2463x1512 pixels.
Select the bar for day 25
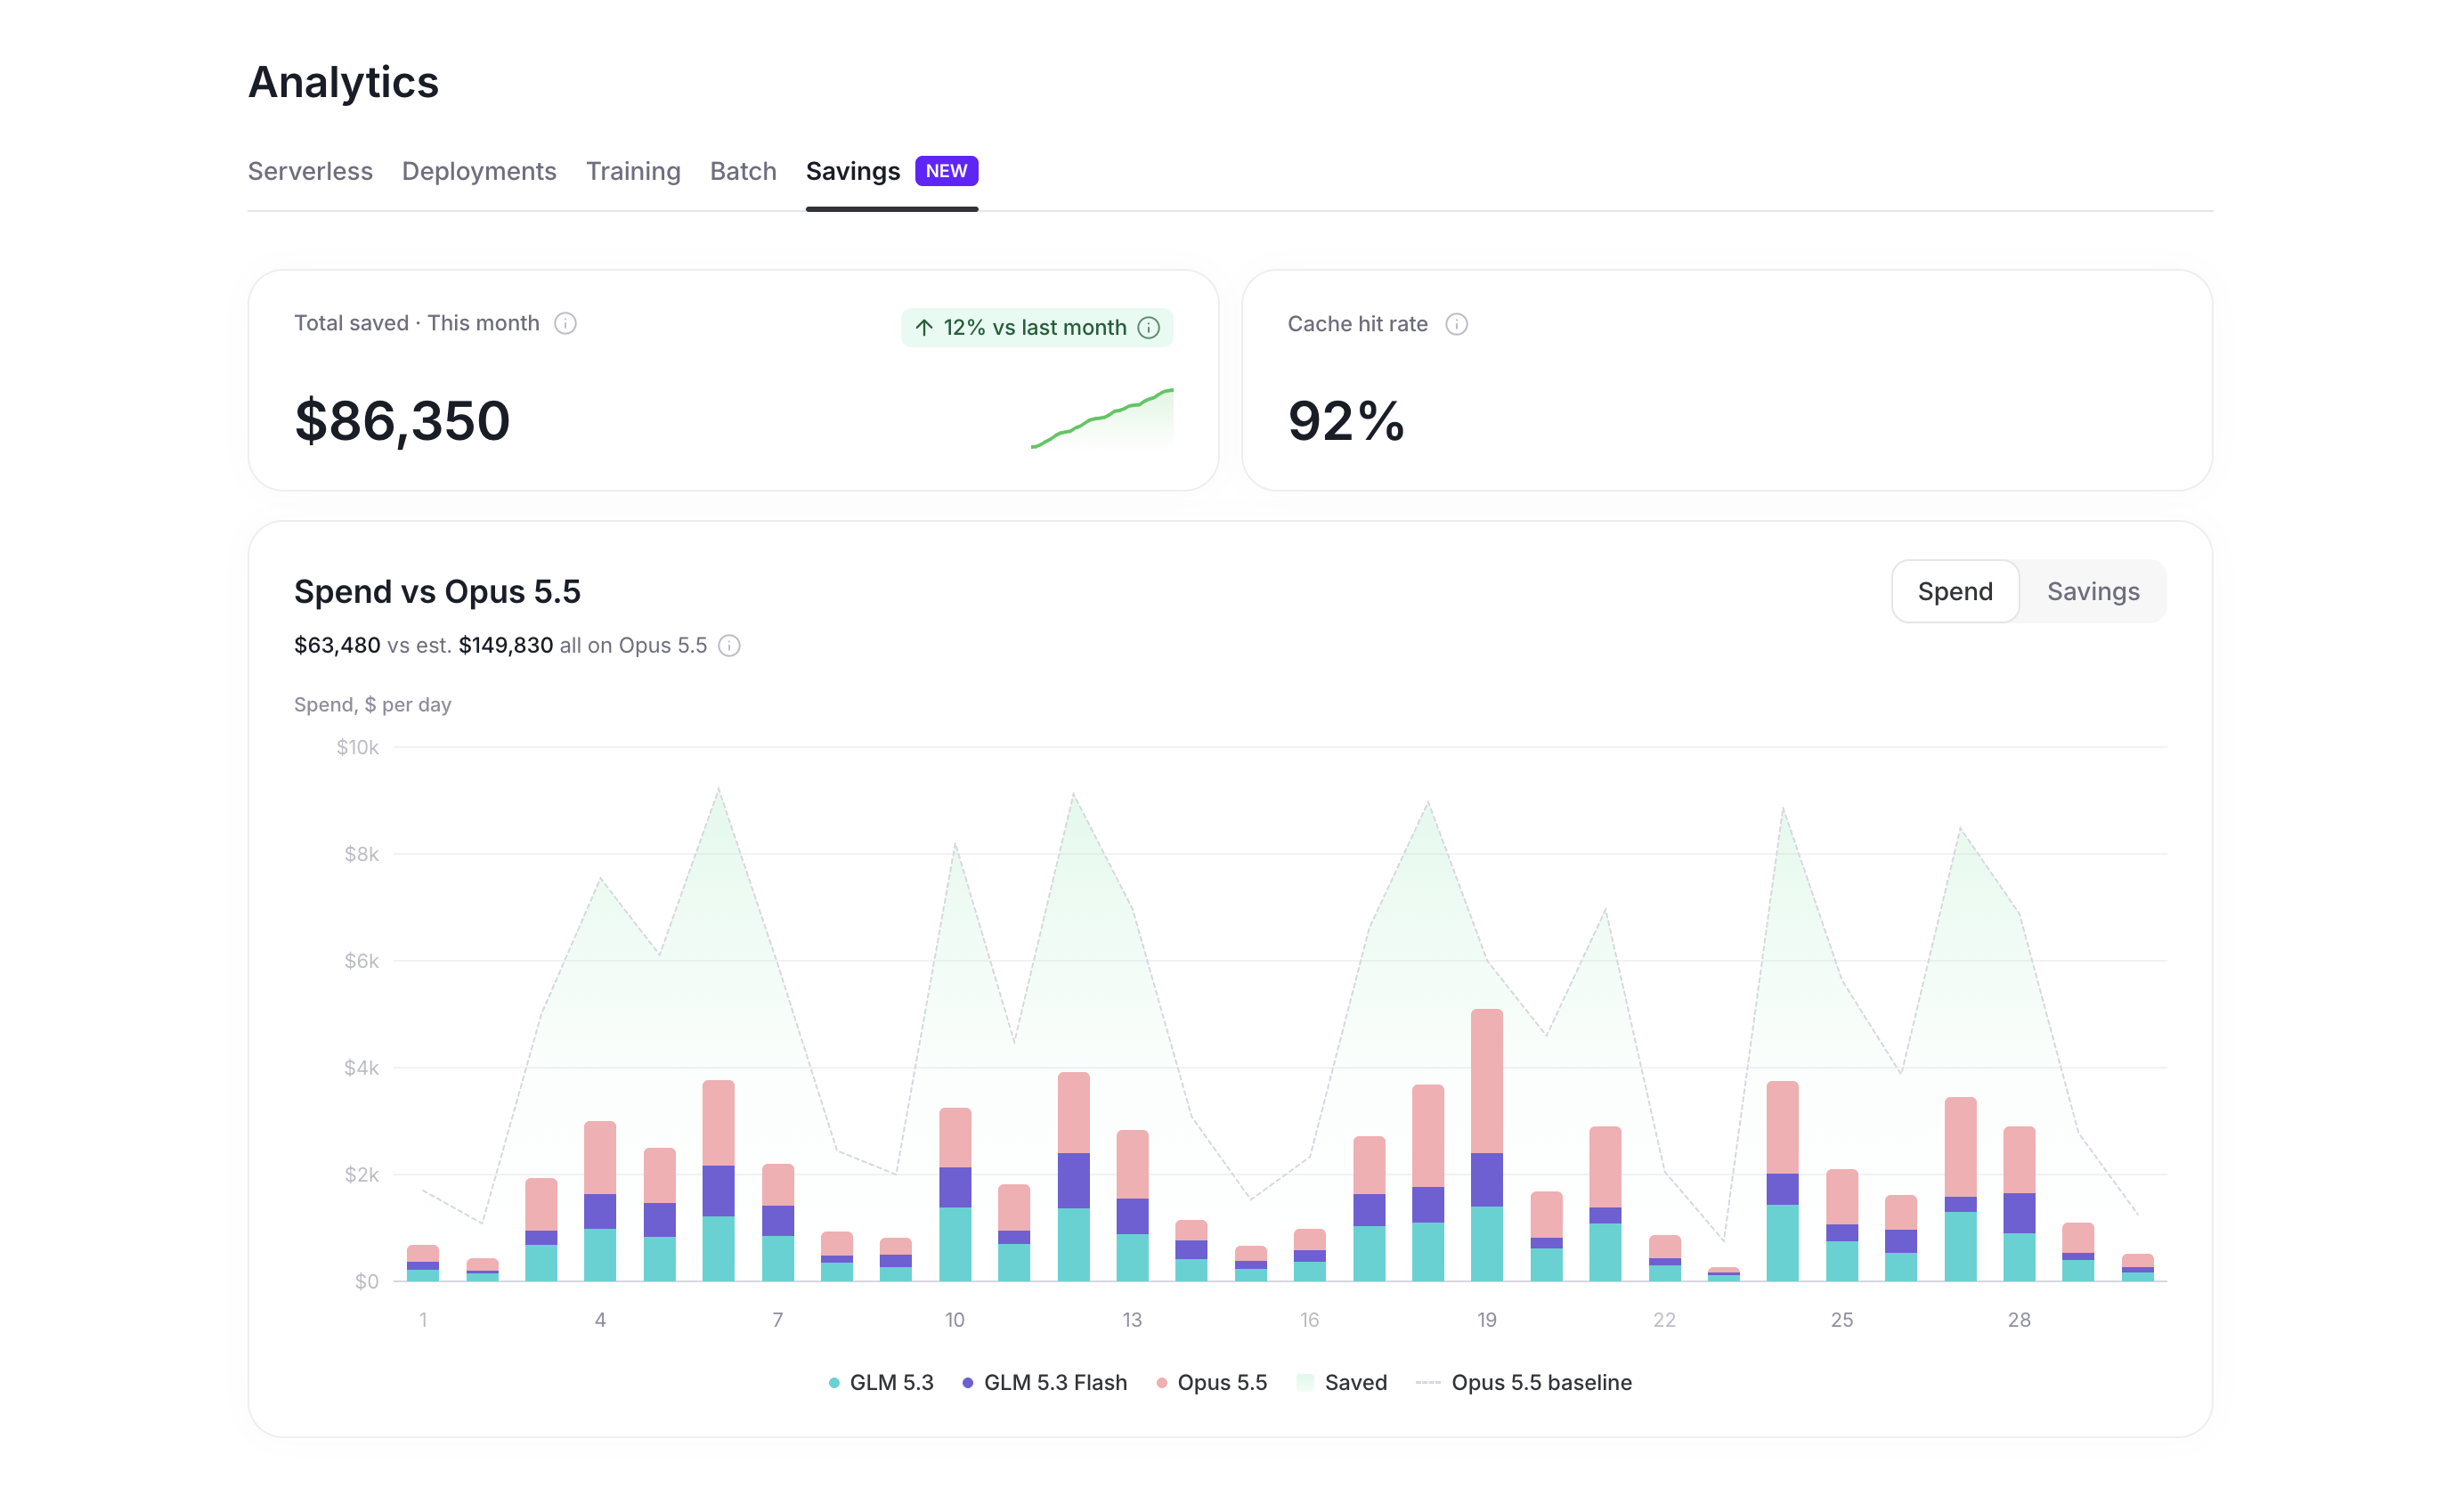pyautogui.click(x=1841, y=1225)
